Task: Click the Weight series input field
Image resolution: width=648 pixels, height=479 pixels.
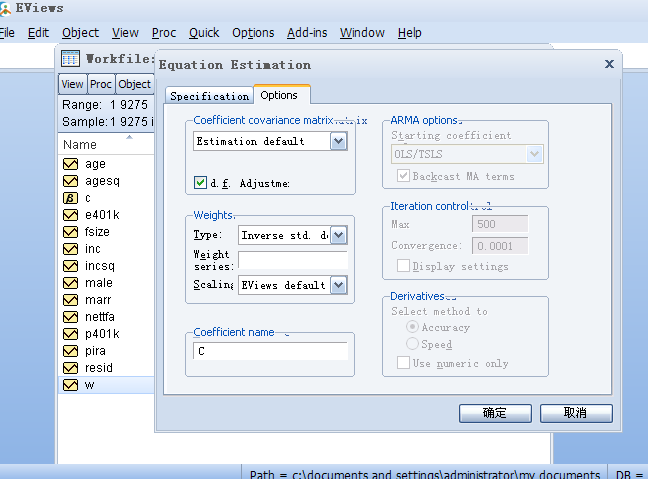Action: coord(293,260)
